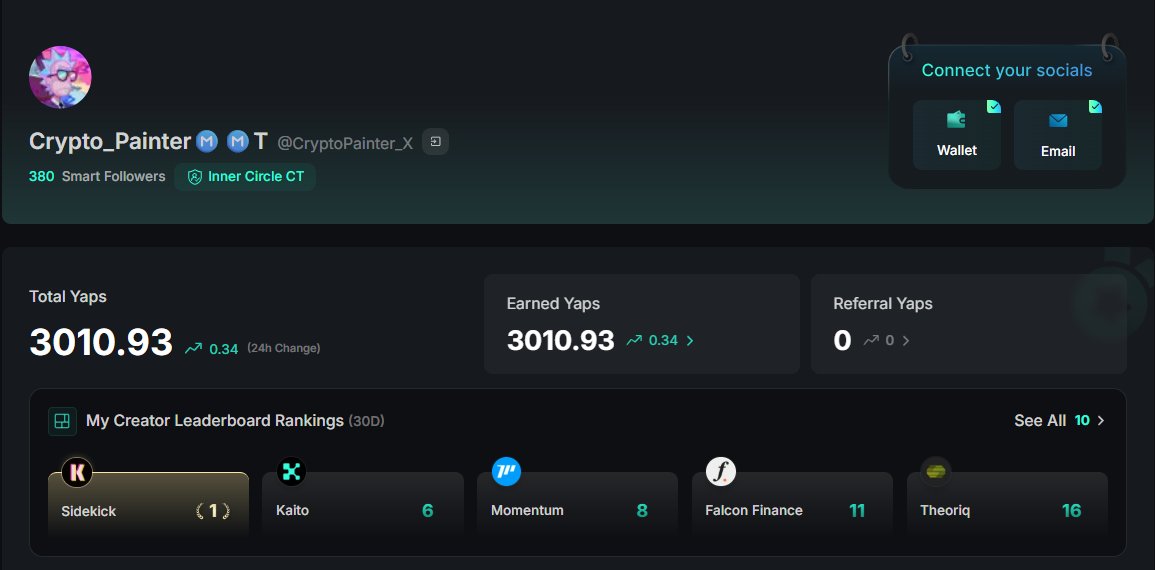
Task: Click the Inner Circle CT badge
Action: [x=245, y=177]
